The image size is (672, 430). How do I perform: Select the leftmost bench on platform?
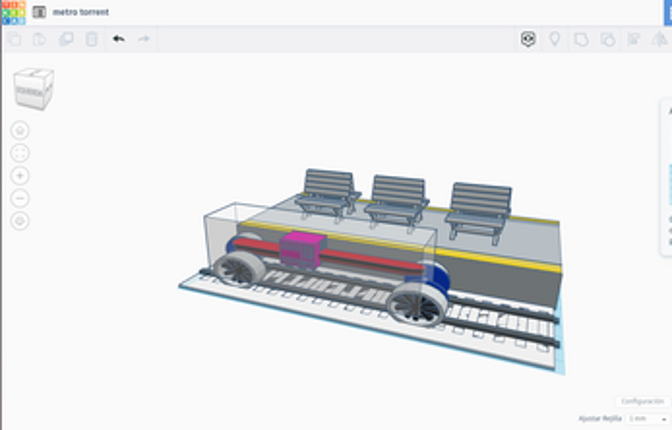pyautogui.click(x=328, y=194)
